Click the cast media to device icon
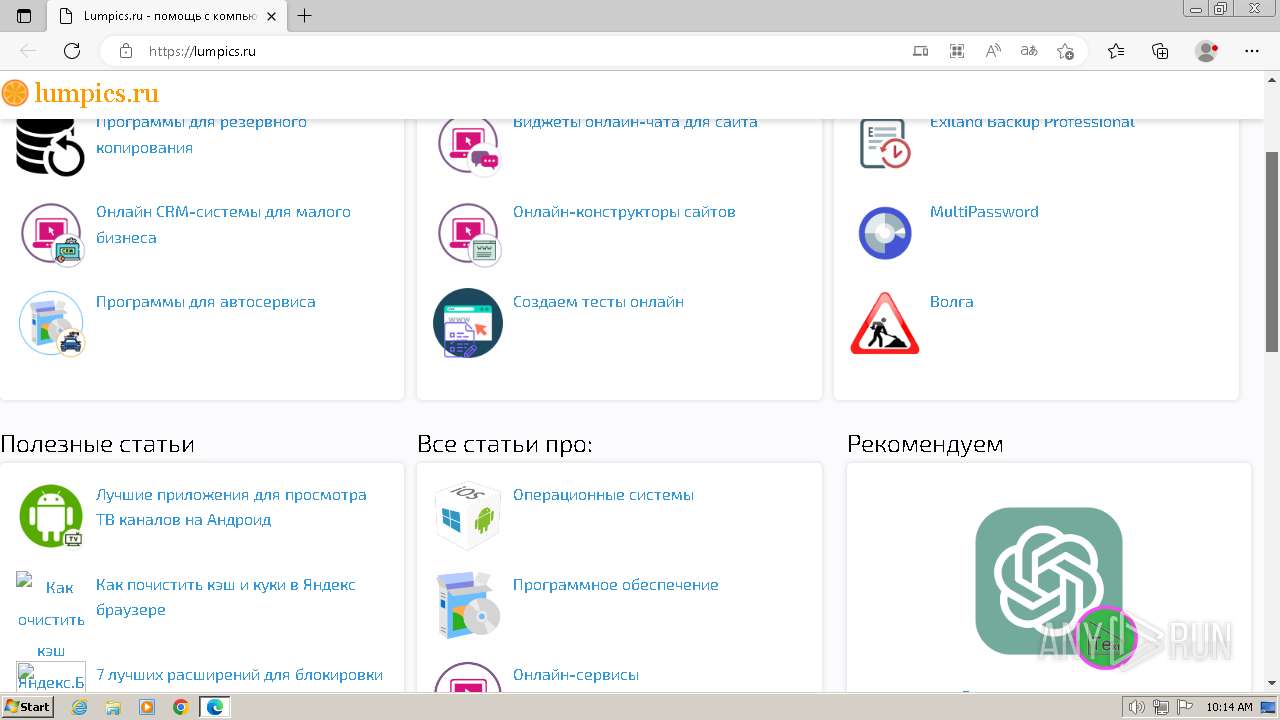The image size is (1280, 720). (921, 51)
